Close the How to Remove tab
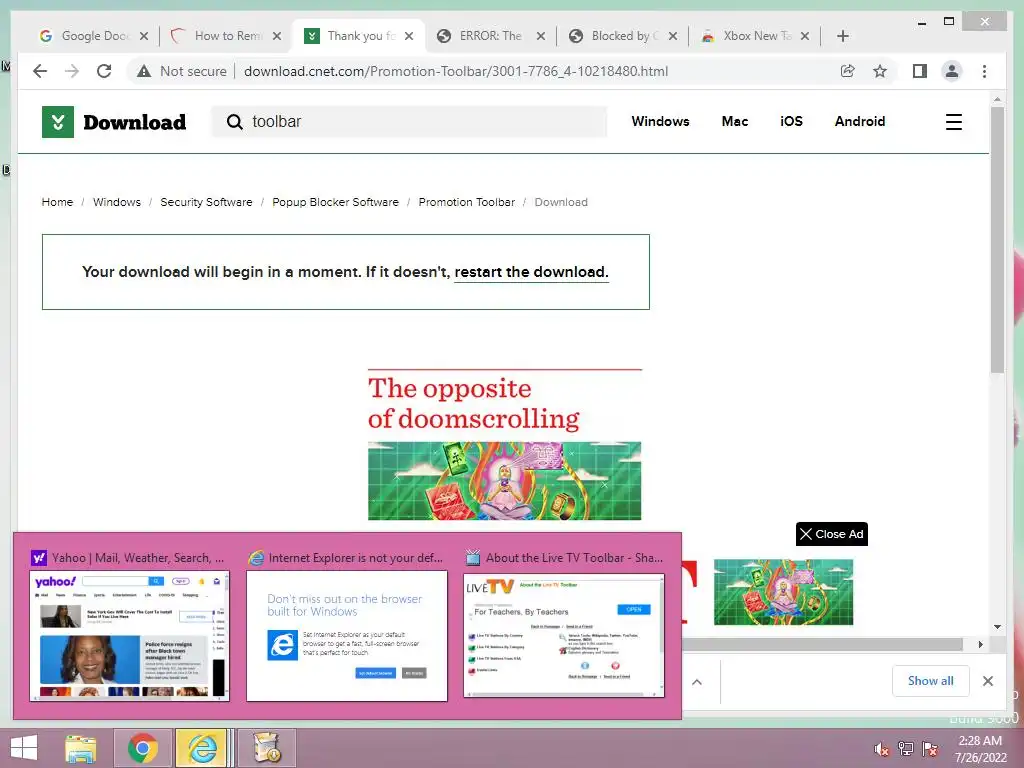 pos(277,36)
